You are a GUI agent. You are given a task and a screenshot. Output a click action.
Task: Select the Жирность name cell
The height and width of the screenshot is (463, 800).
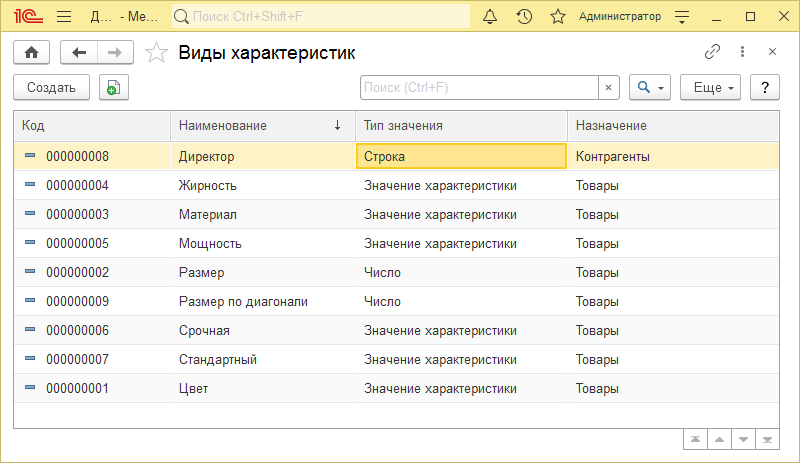(x=263, y=185)
